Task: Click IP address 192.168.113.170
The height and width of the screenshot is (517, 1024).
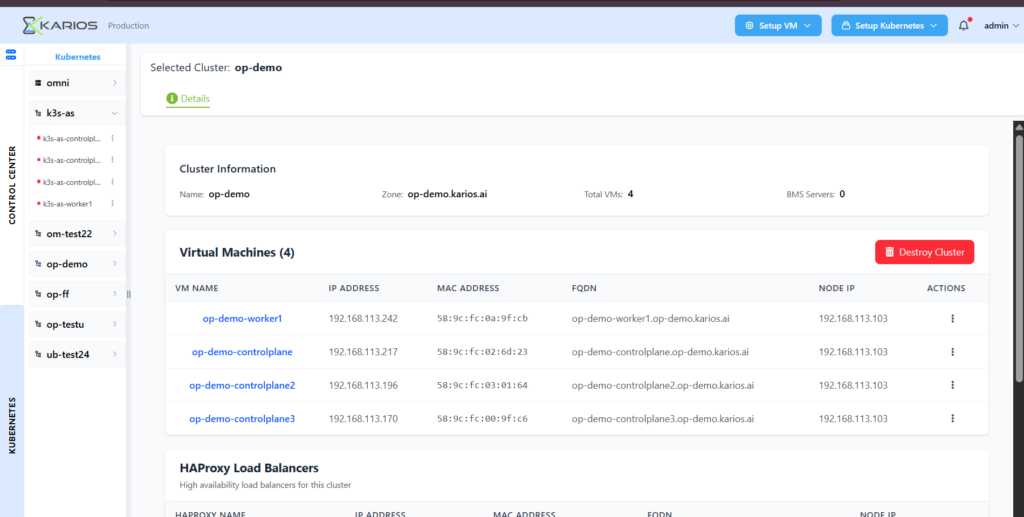Action: click(363, 418)
